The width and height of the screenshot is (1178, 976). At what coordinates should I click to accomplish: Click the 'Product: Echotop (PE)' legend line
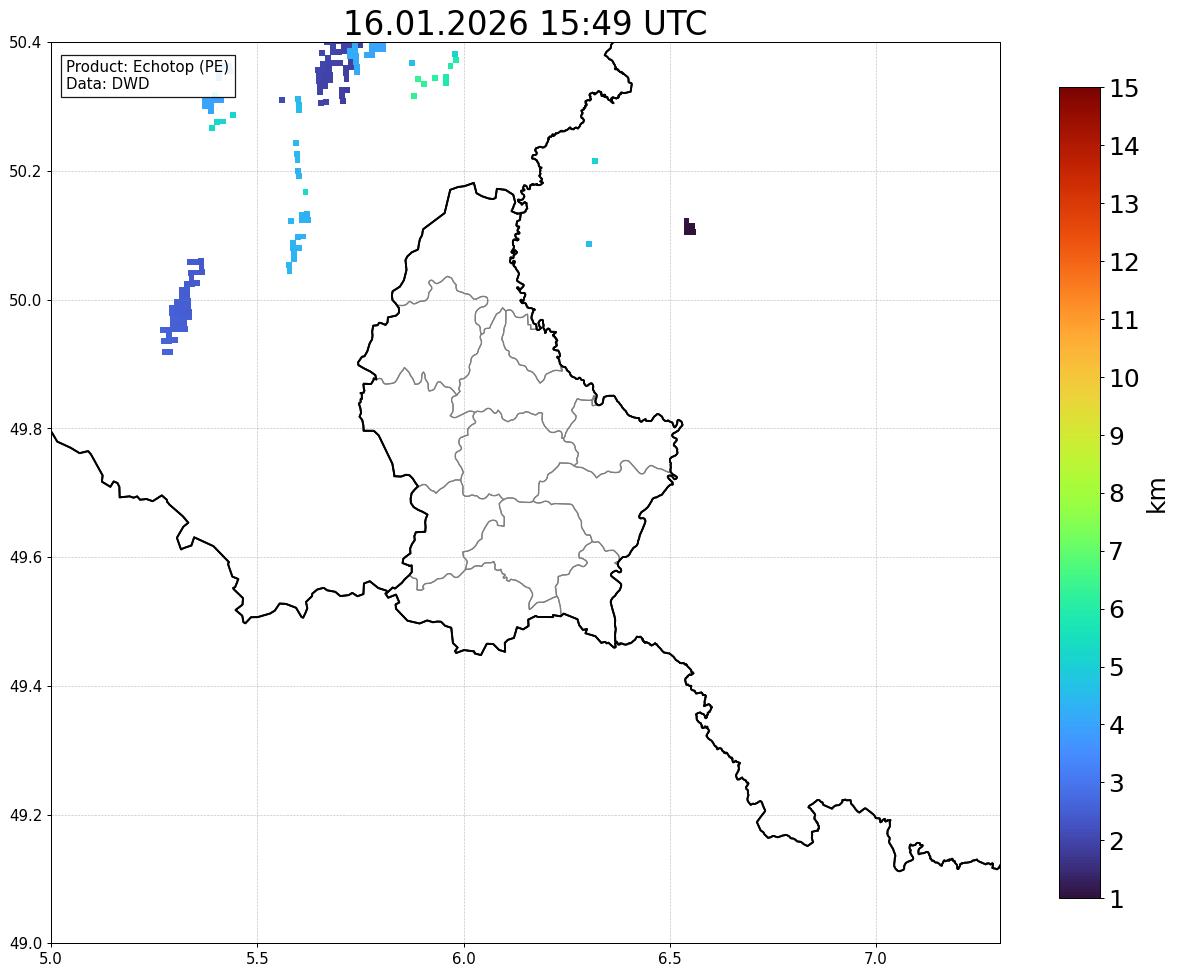tap(147, 66)
